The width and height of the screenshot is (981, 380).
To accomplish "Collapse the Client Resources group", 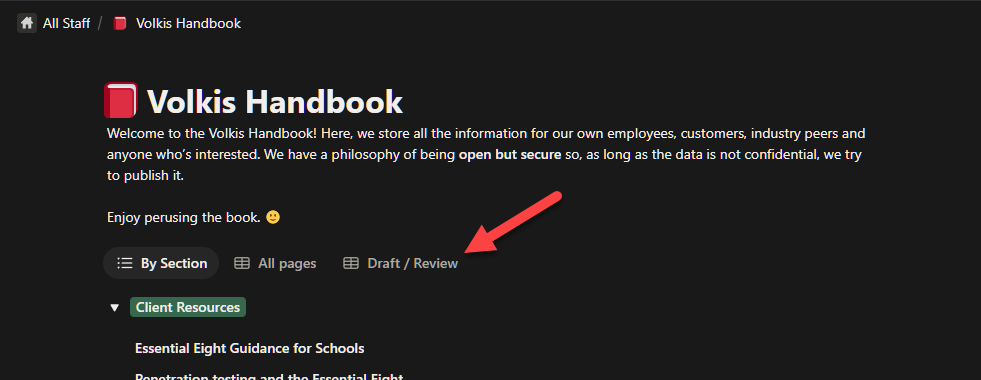I will (x=114, y=308).
